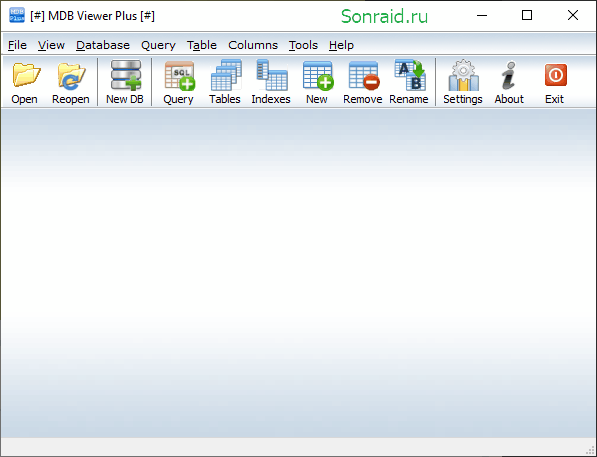Open the Settings gear icon

pyautogui.click(x=463, y=75)
